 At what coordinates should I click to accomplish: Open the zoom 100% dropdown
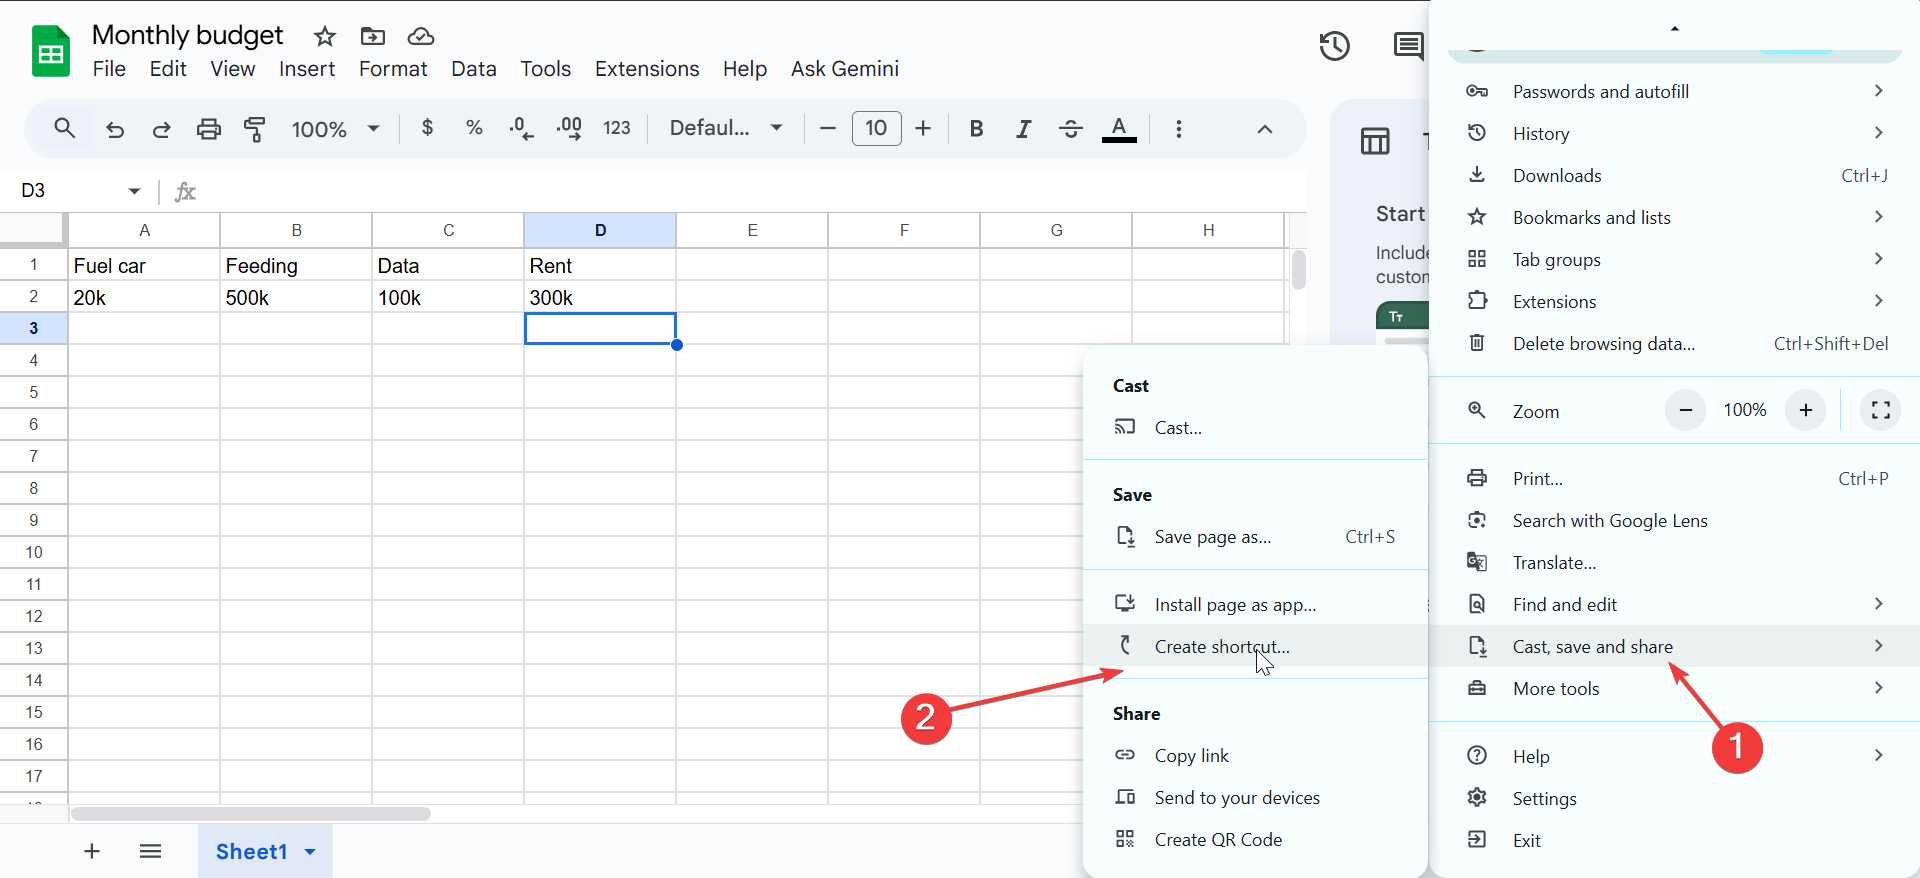point(335,129)
